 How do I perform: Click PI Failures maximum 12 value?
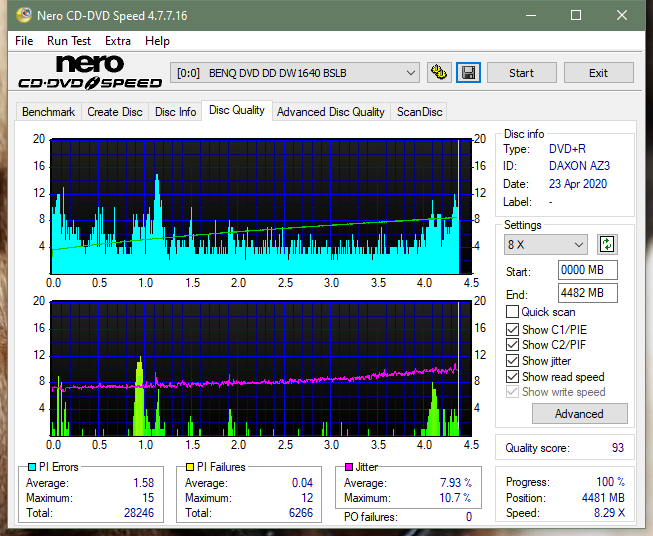coord(307,498)
